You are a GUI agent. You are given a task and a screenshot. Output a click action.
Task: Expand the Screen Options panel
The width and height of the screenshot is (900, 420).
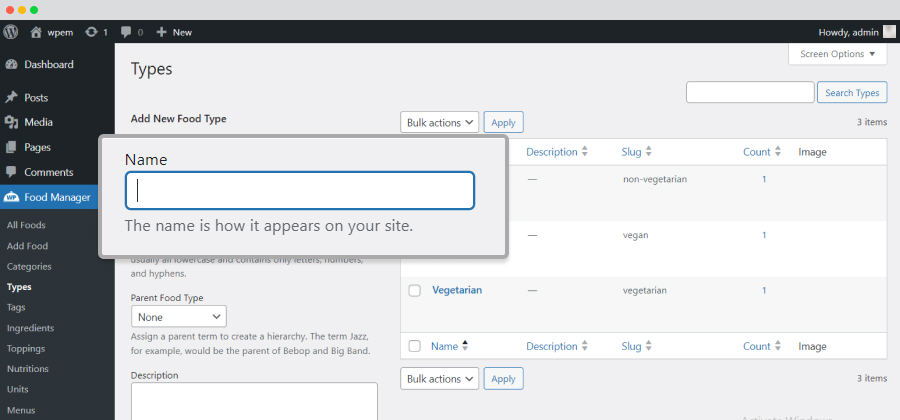tap(838, 54)
